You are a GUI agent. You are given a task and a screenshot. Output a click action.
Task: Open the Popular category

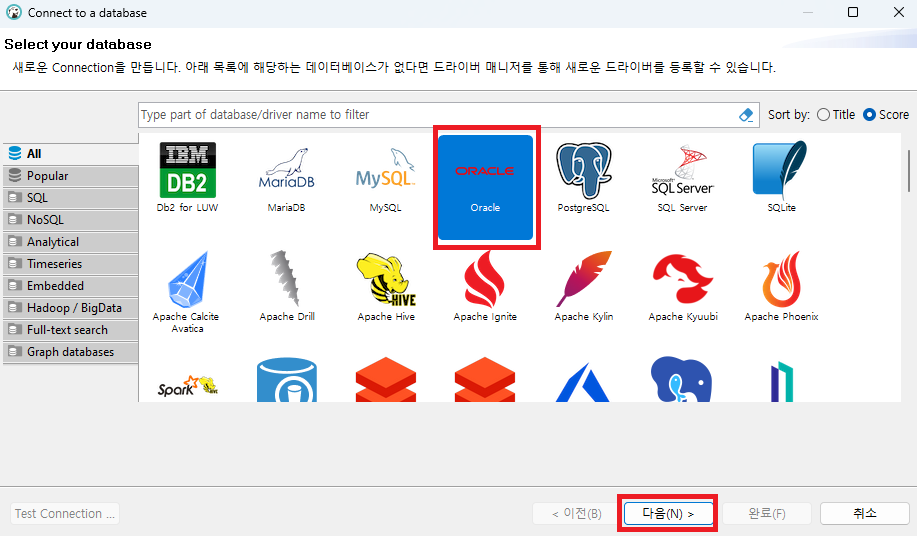coord(71,176)
